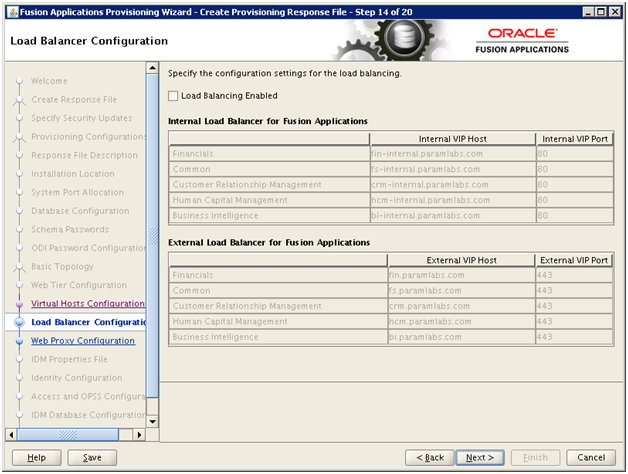Click the internal Common row label
Viewport: 628px width, 474px height.
(x=191, y=169)
